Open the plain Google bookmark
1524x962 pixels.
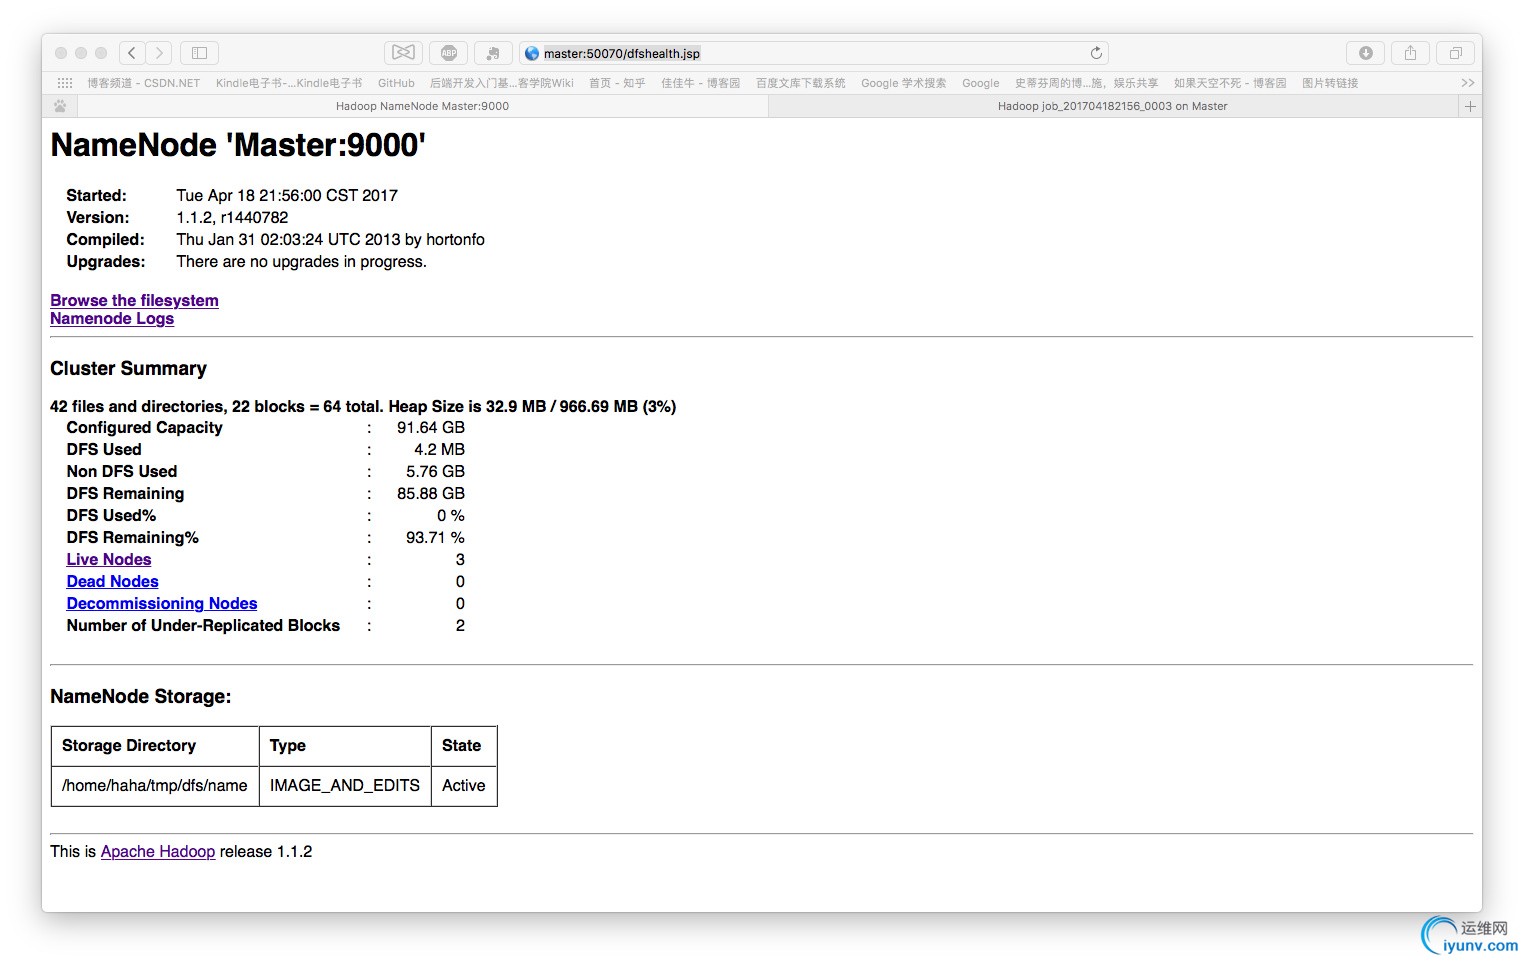pos(980,83)
